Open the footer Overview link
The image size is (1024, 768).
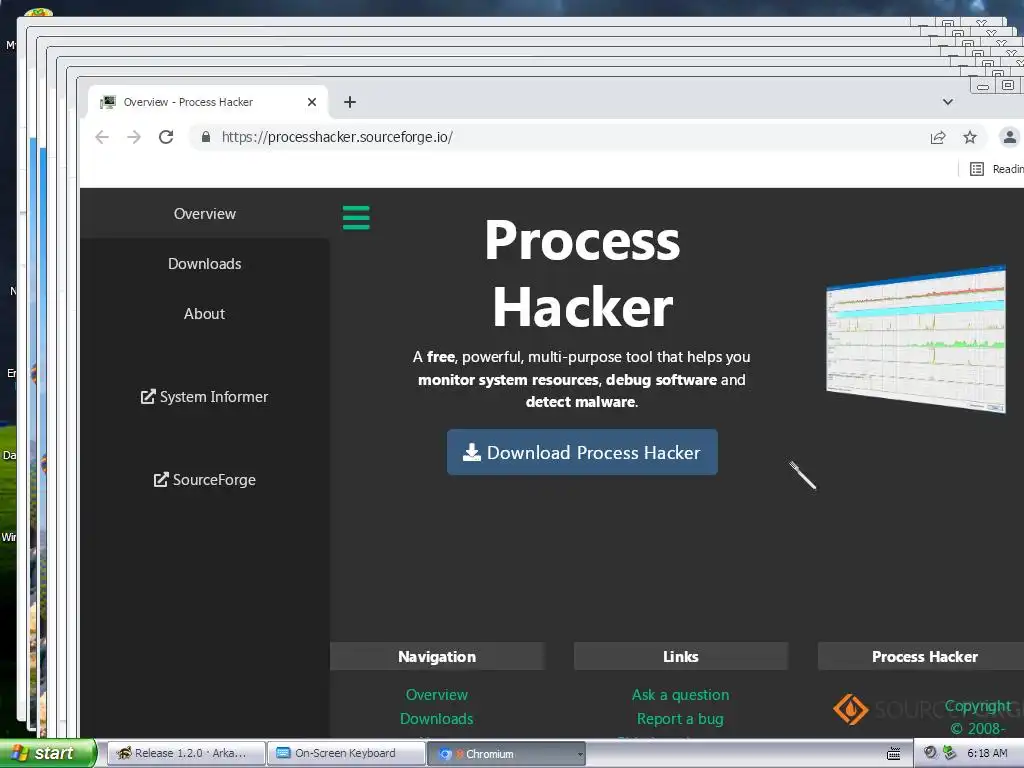click(x=437, y=695)
